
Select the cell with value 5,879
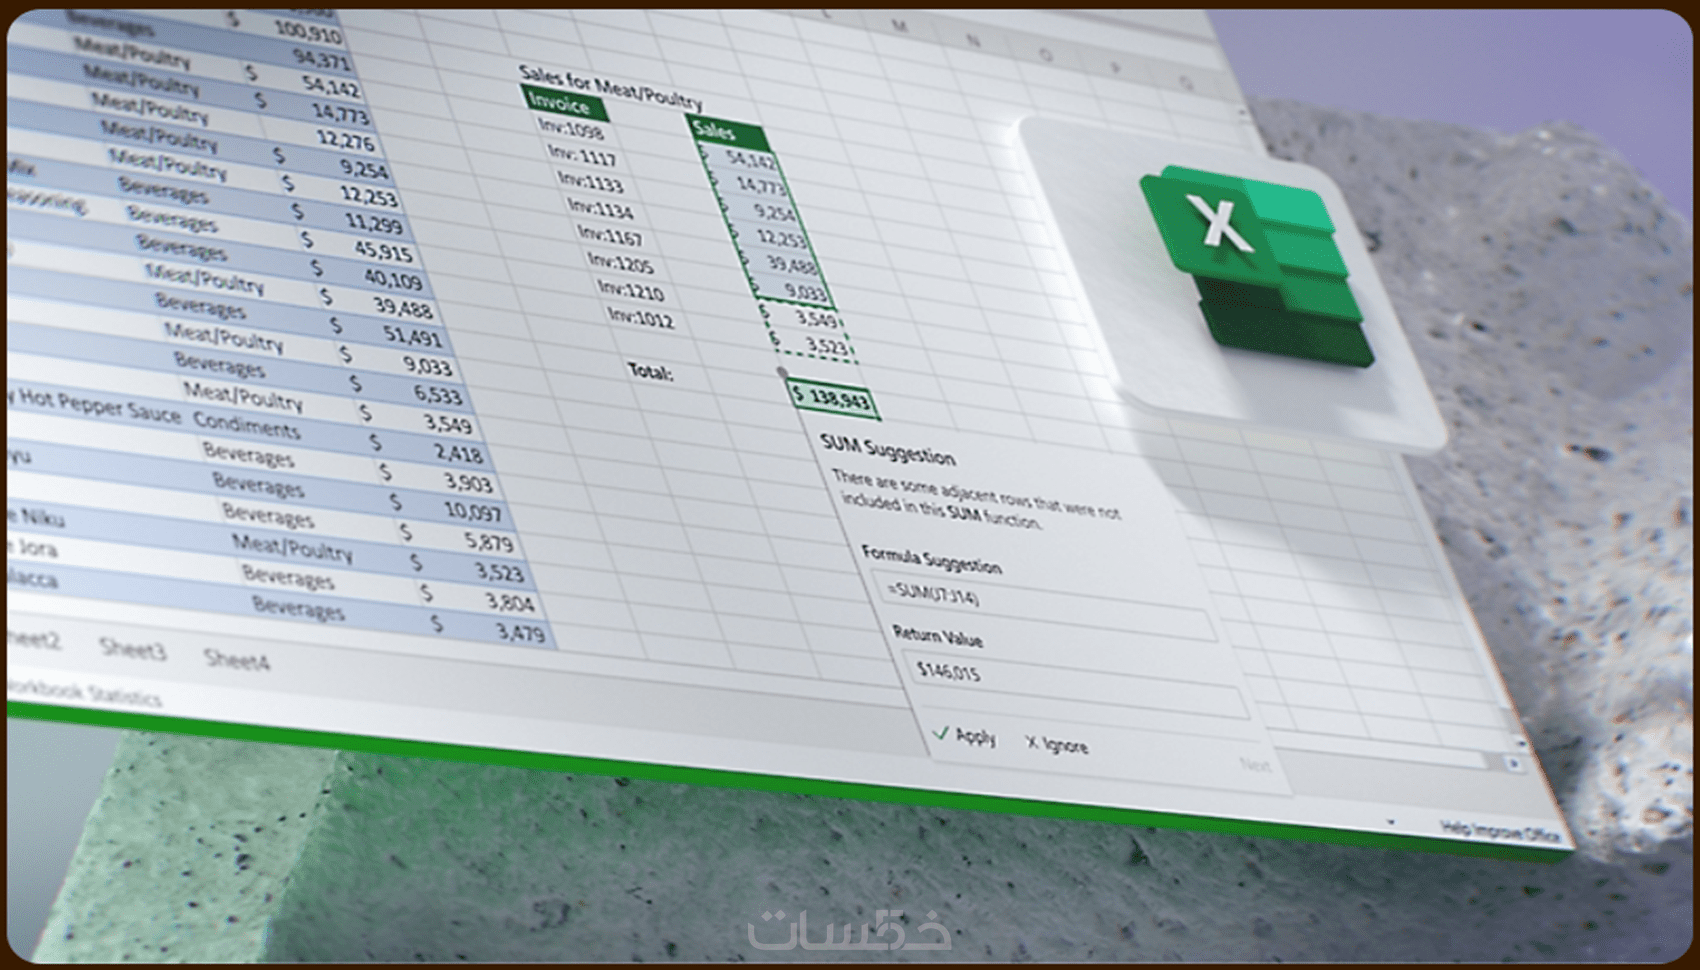click(488, 543)
